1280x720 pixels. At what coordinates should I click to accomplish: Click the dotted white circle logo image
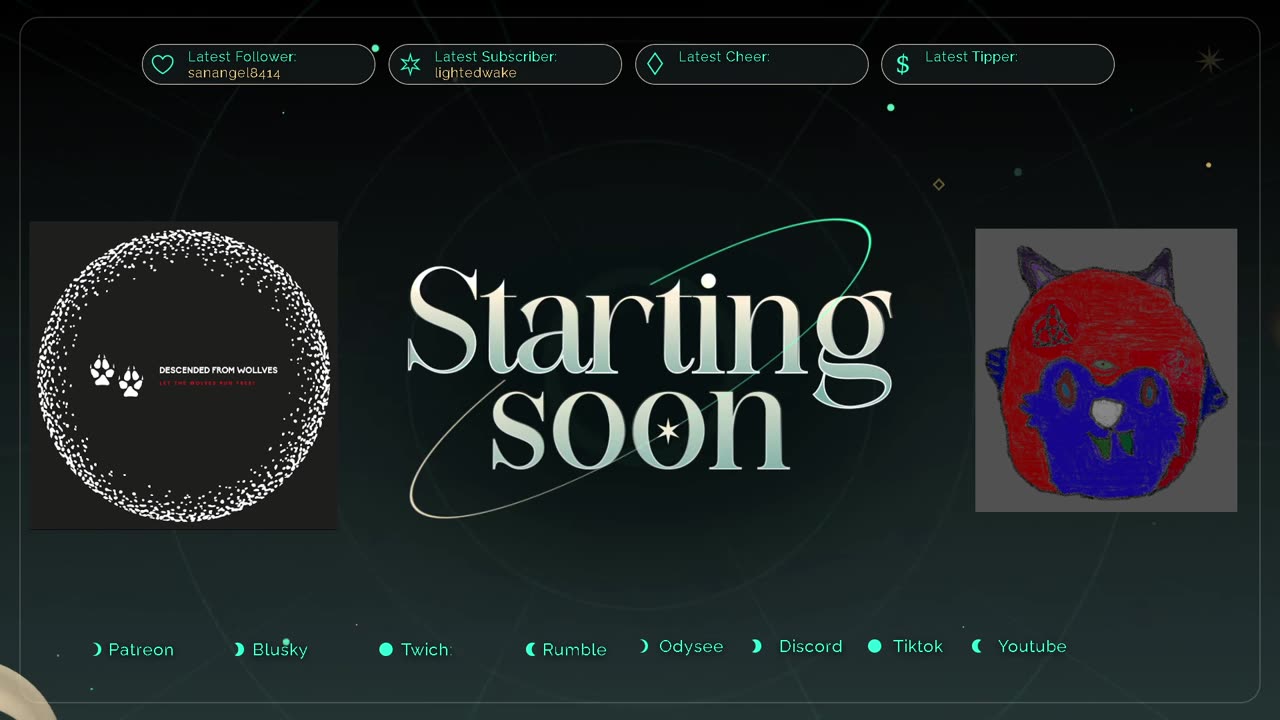(184, 375)
